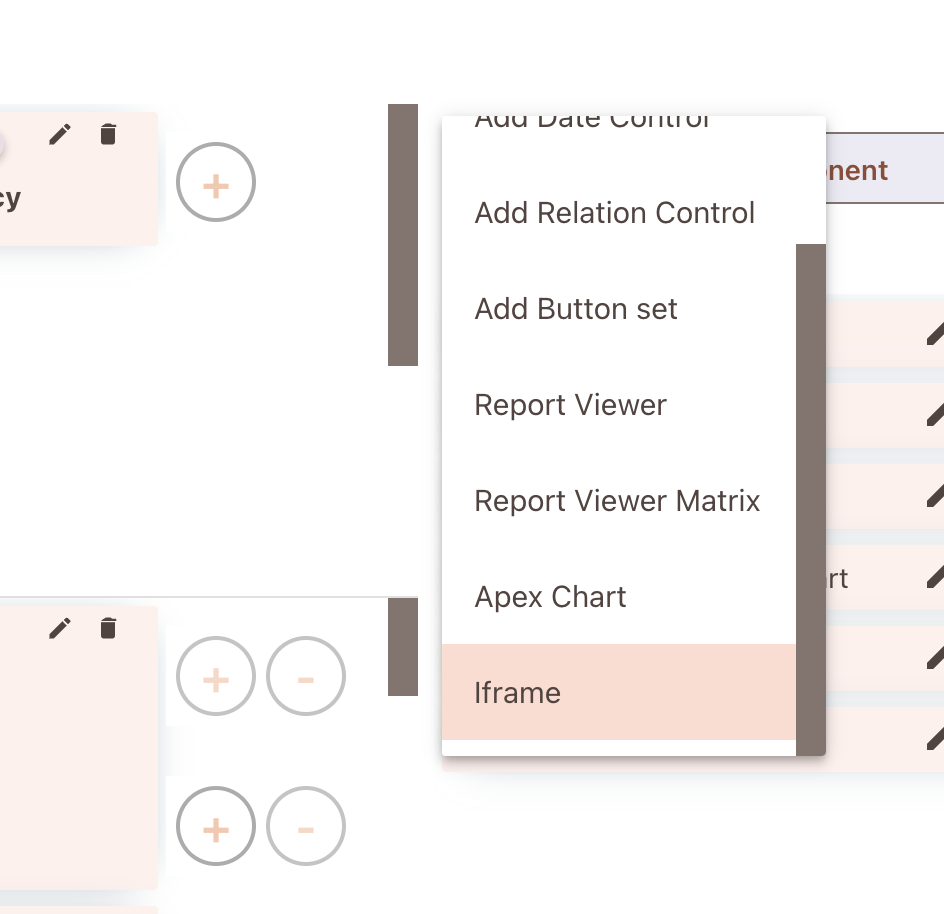Click the short brown scrollbar near lower card
The image size is (944, 914).
pos(403,647)
